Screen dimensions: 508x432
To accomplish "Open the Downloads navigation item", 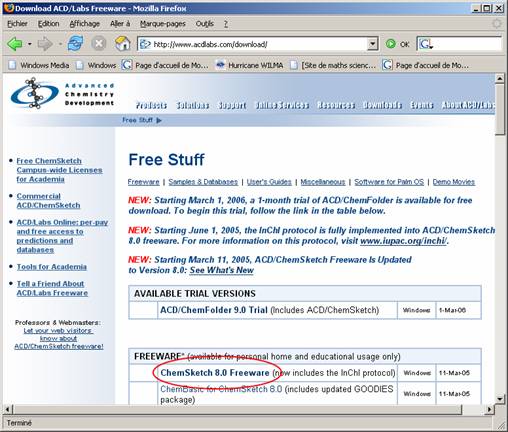I will click(x=382, y=105).
